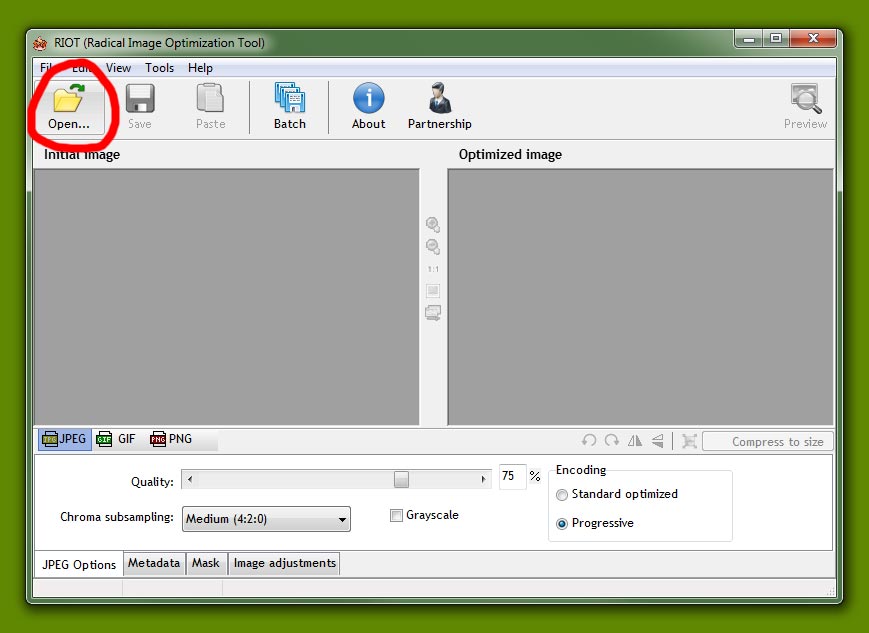
Task: Enable the Grayscale checkbox
Action: point(396,515)
